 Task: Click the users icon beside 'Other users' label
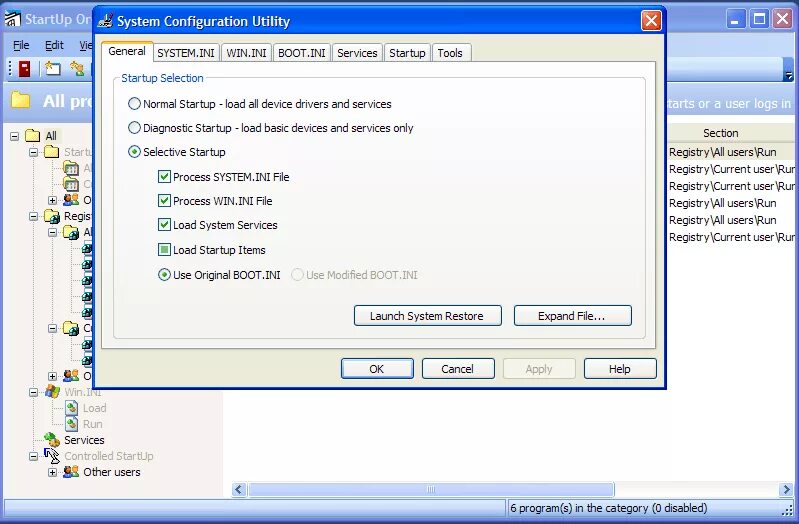point(71,471)
